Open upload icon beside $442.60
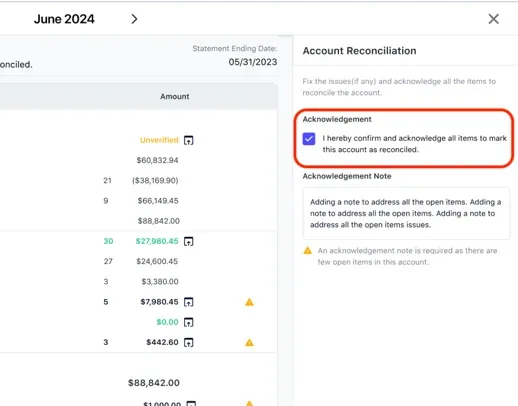This screenshot has width=518, height=406. click(189, 342)
